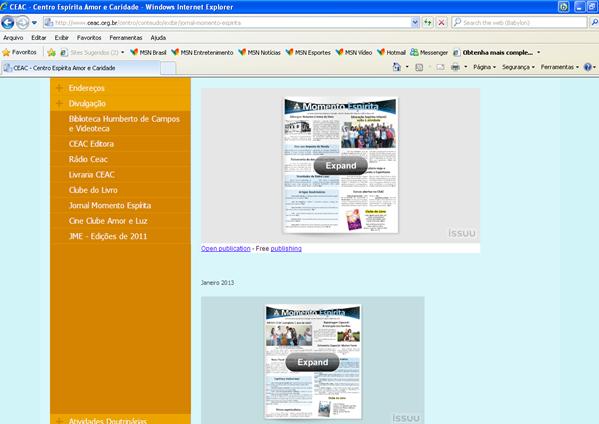Click the search magnifier button at right

[x=594, y=23]
